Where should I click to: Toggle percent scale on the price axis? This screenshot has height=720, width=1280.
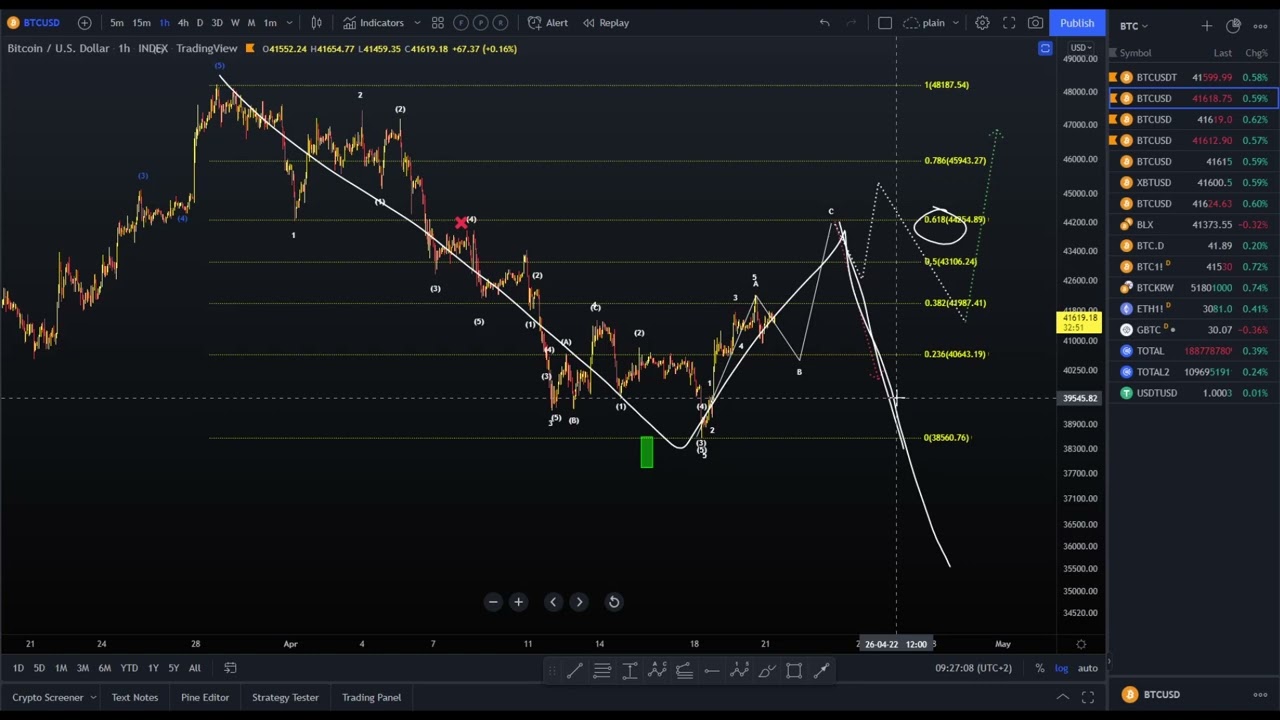coord(1040,668)
